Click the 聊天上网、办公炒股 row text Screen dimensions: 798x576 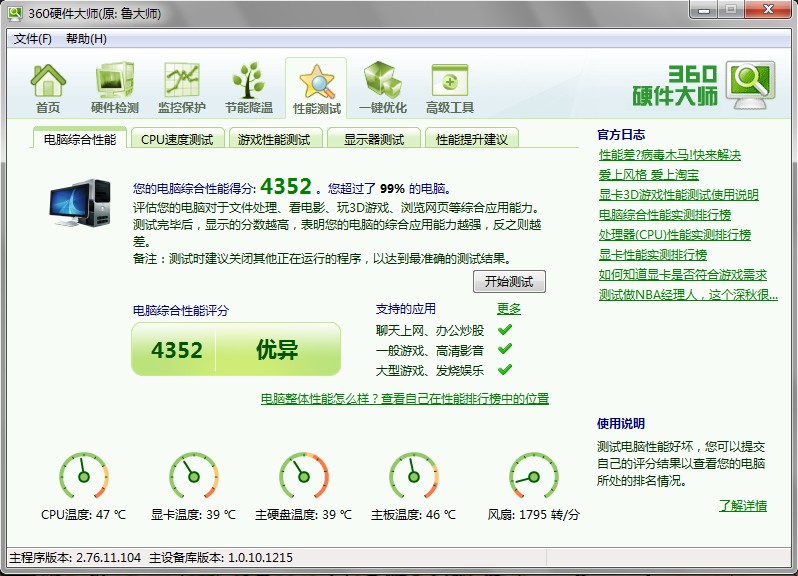pos(430,331)
